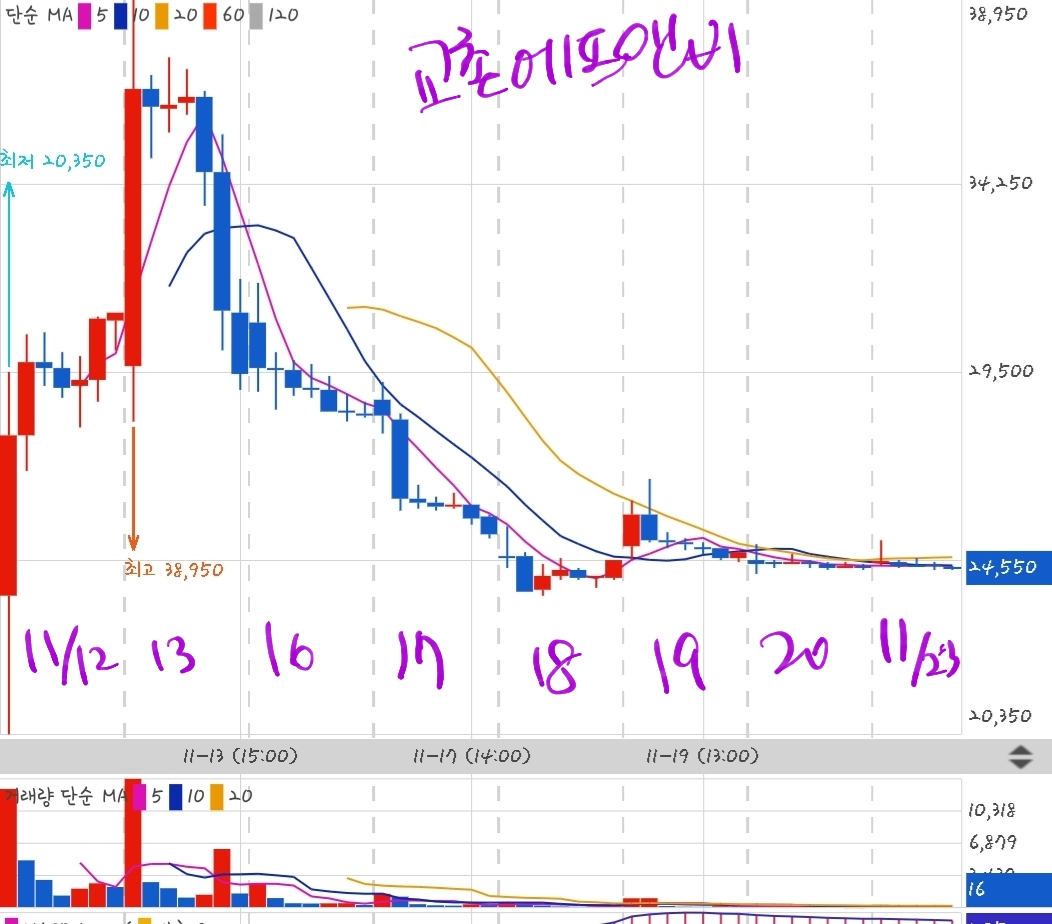Screen dimensions: 1052x924
Task: Click the 최고 38,950 high marker label
Action: 174,570
